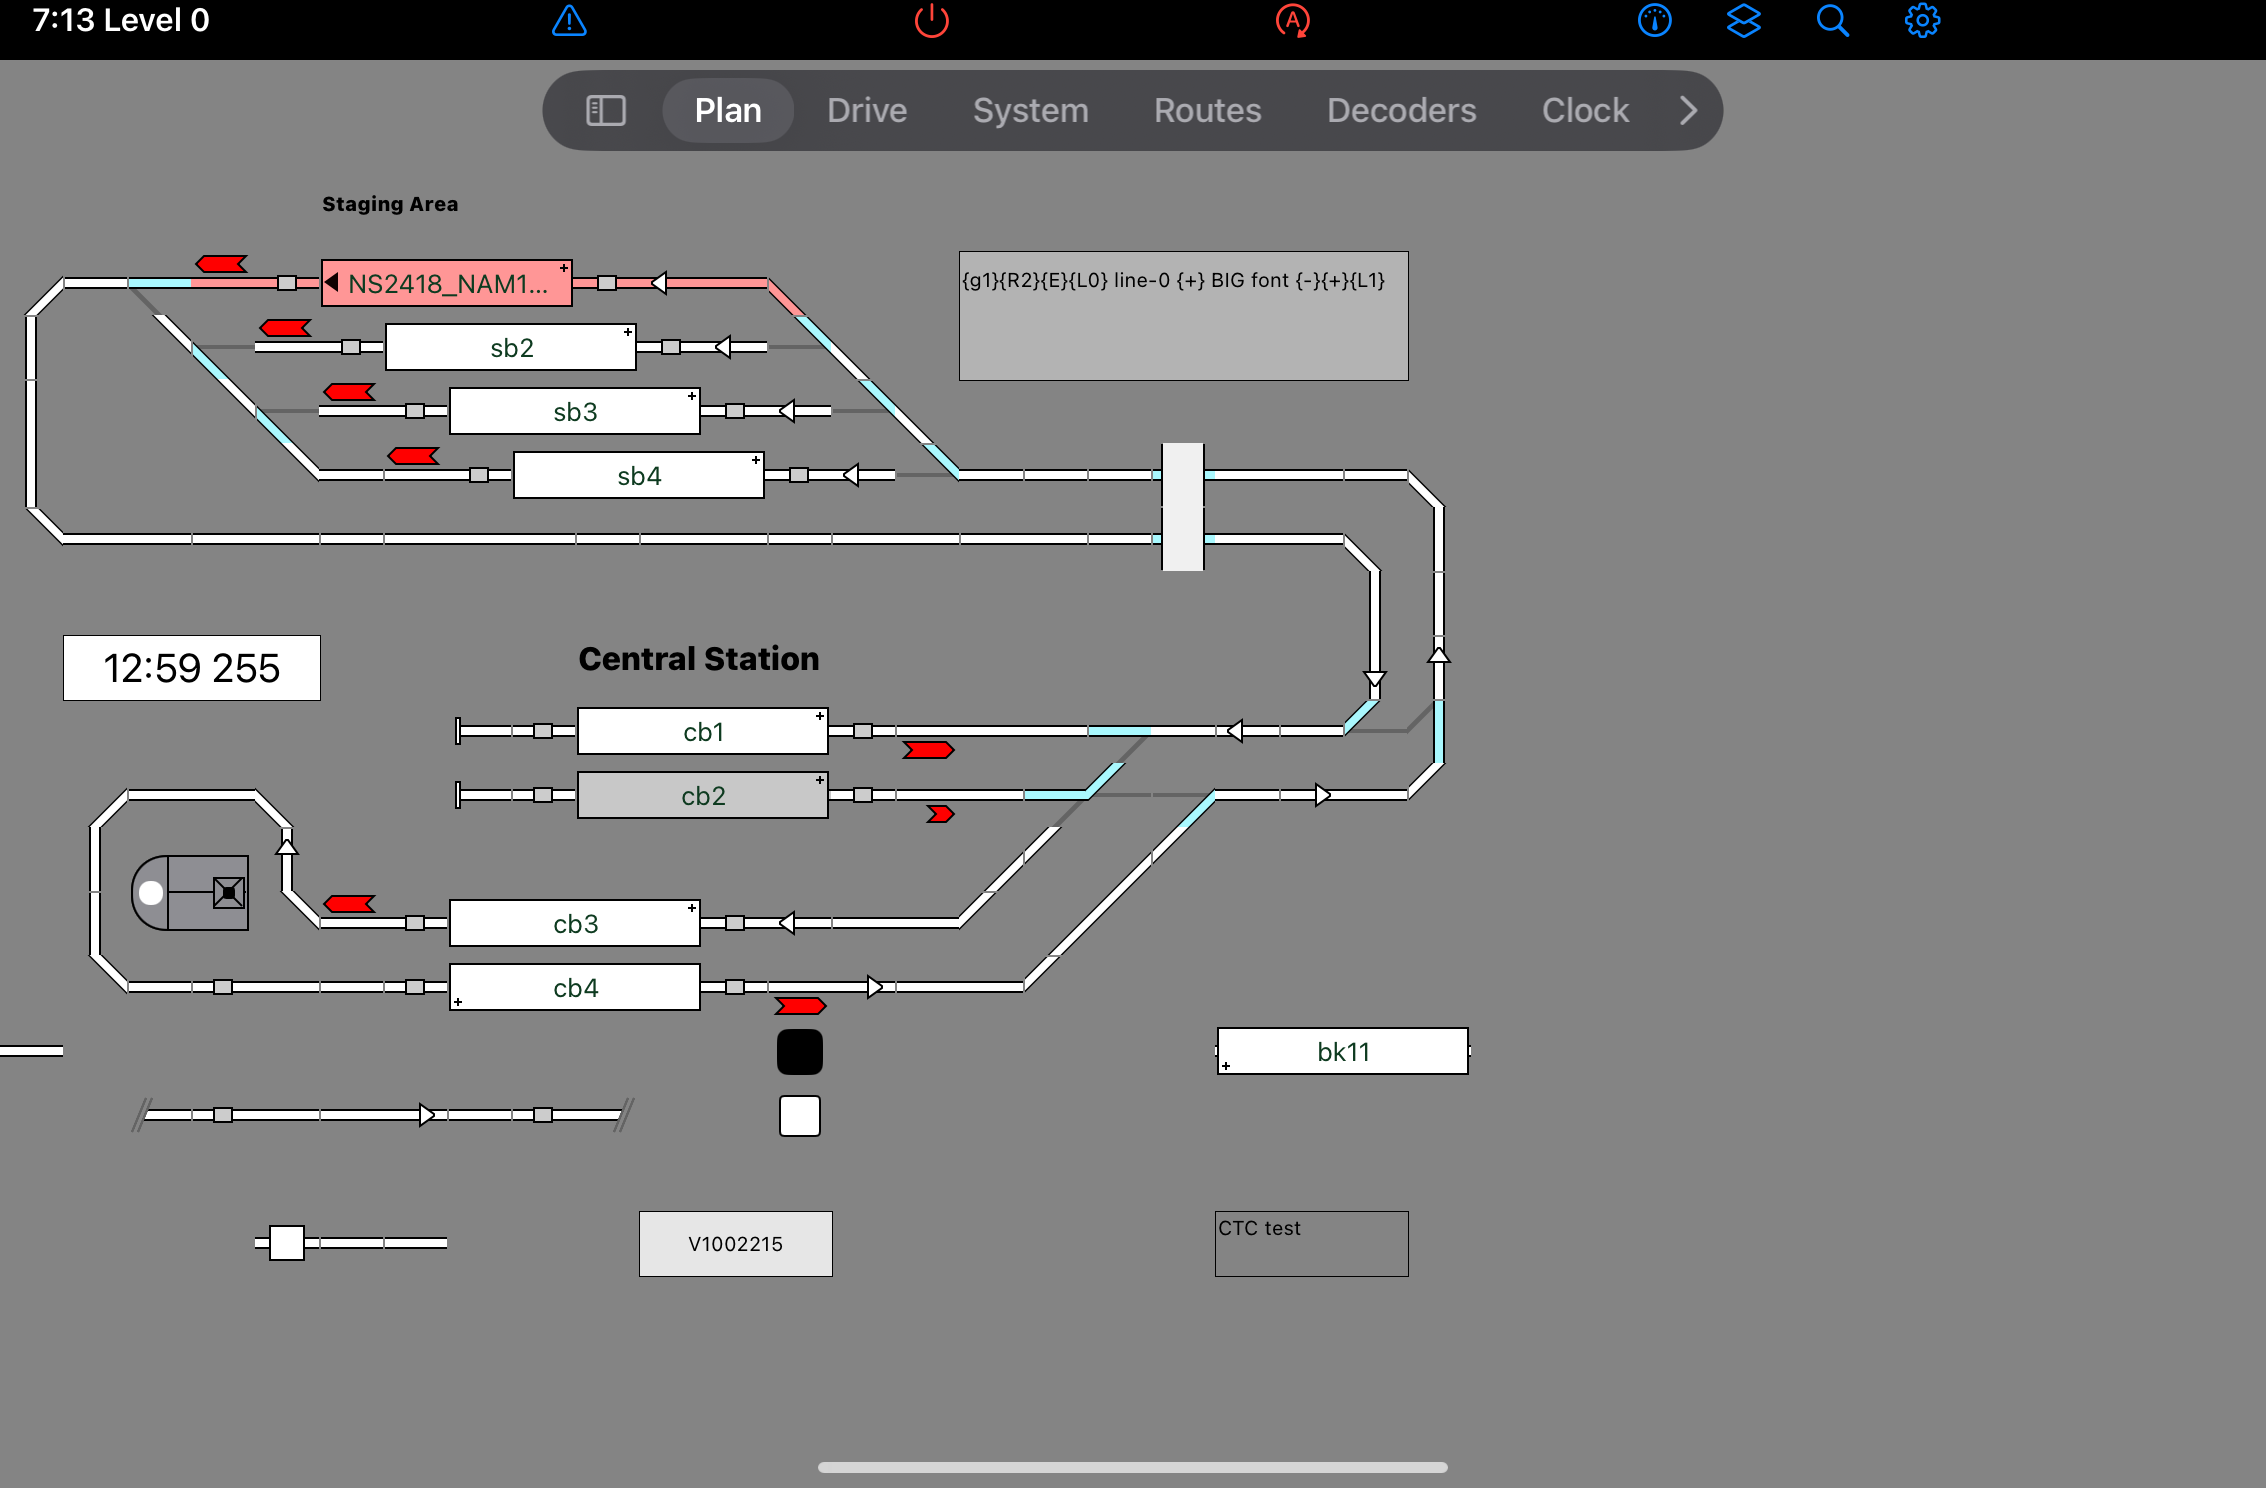Tap the warning triangle icon
The width and height of the screenshot is (2266, 1488).
tap(569, 21)
